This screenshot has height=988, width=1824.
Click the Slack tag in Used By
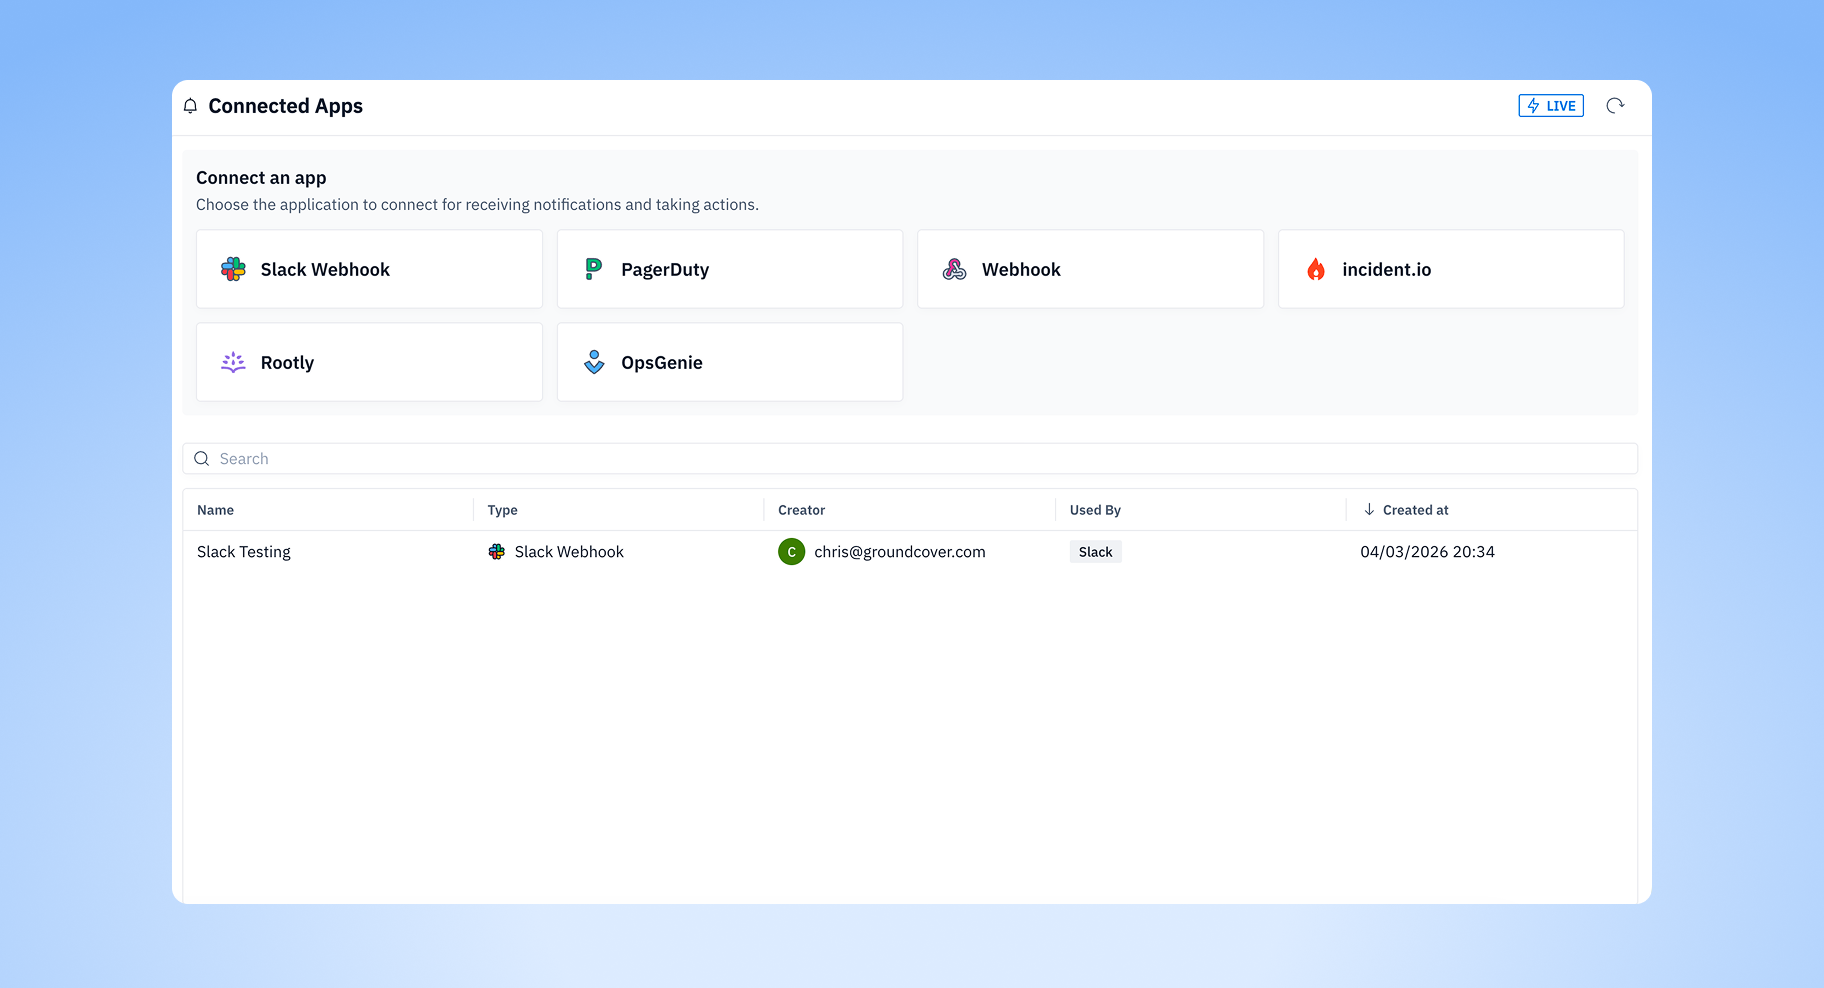click(x=1095, y=552)
